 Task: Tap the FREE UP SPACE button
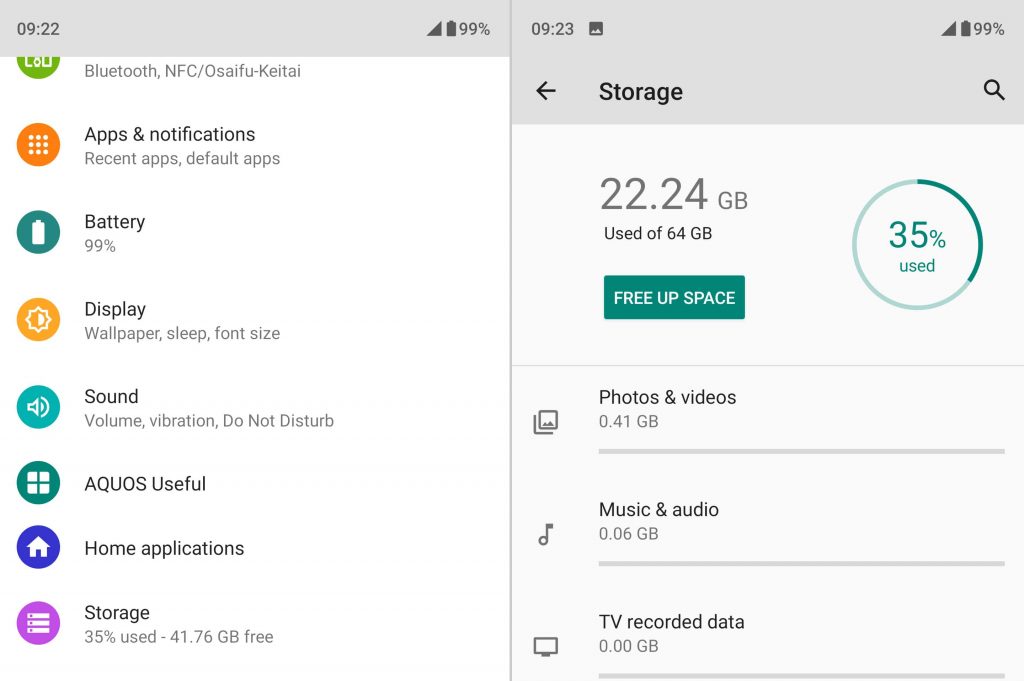click(x=674, y=298)
